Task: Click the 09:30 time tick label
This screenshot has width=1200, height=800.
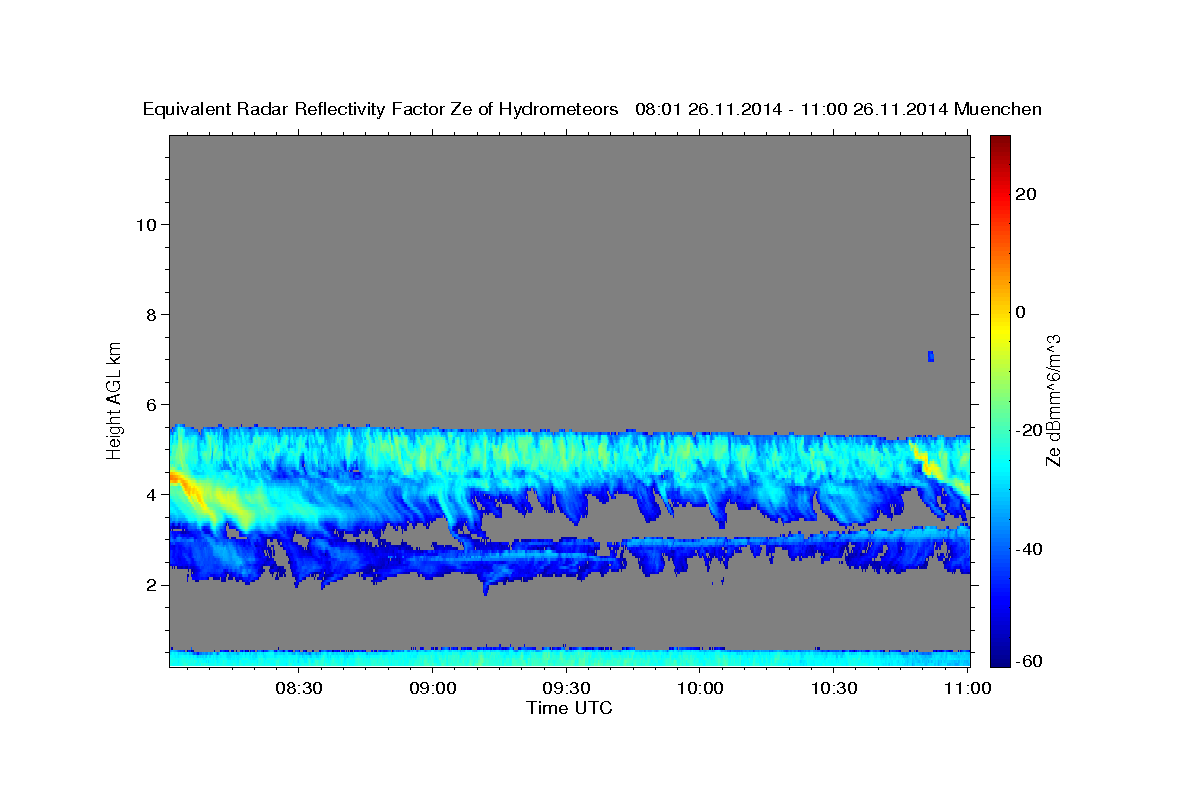Action: (x=567, y=689)
